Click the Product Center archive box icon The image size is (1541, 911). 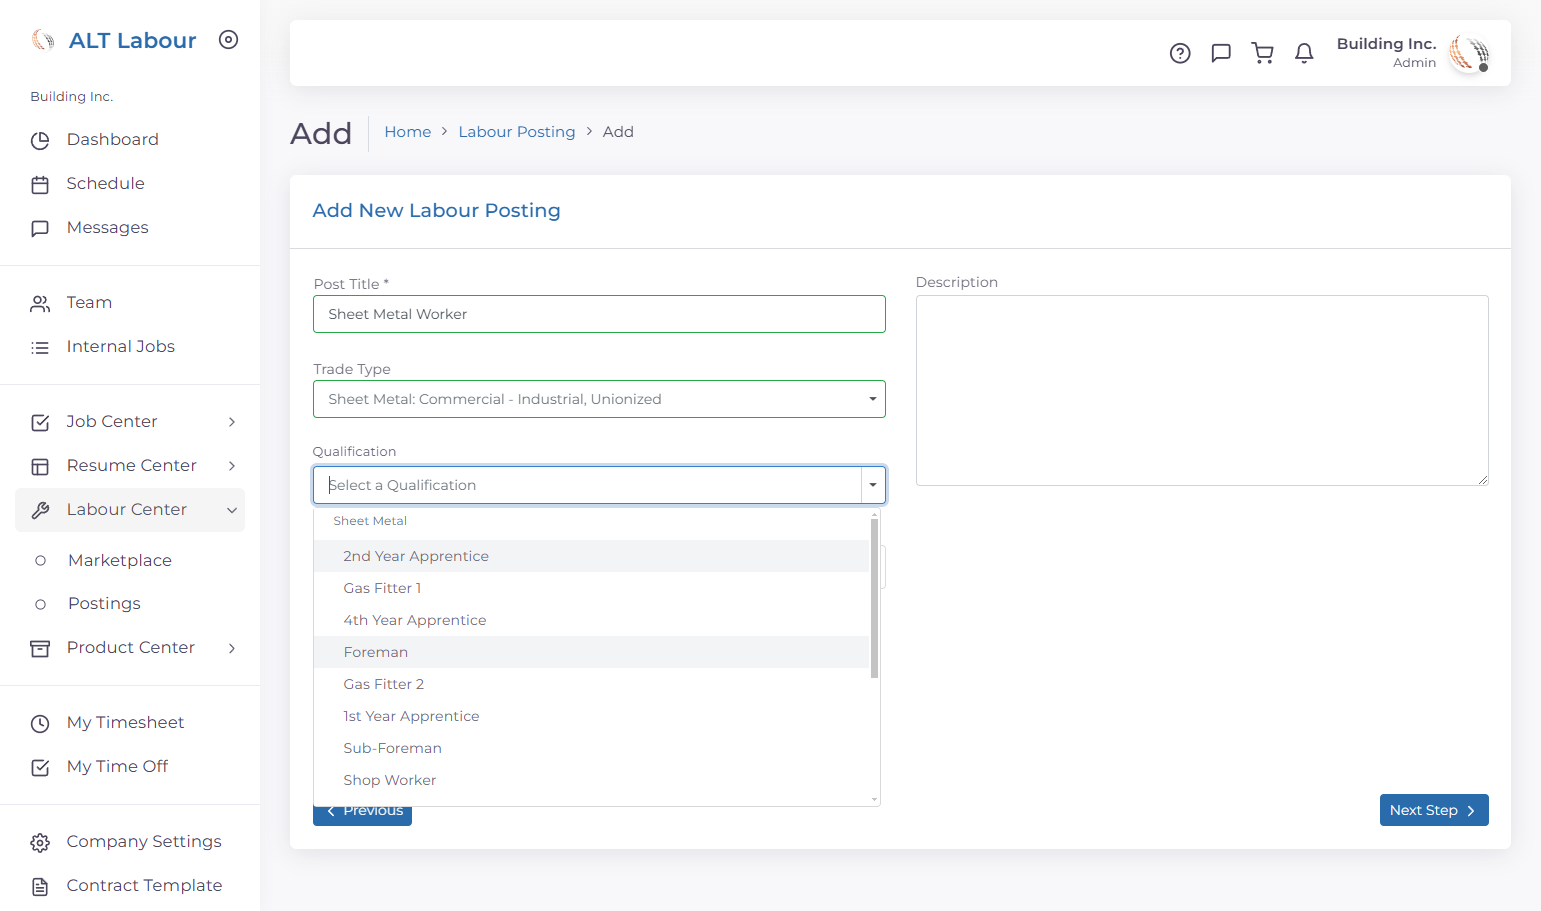click(40, 649)
